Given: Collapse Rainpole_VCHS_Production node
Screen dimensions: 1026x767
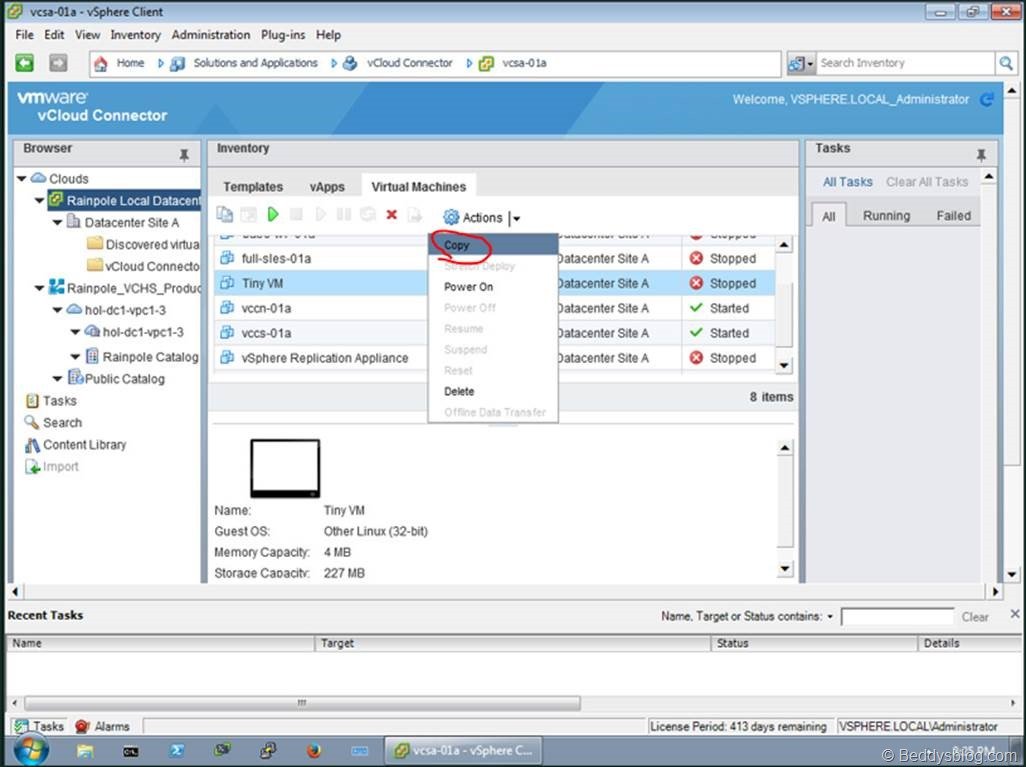Looking at the screenshot, I should pos(39,288).
